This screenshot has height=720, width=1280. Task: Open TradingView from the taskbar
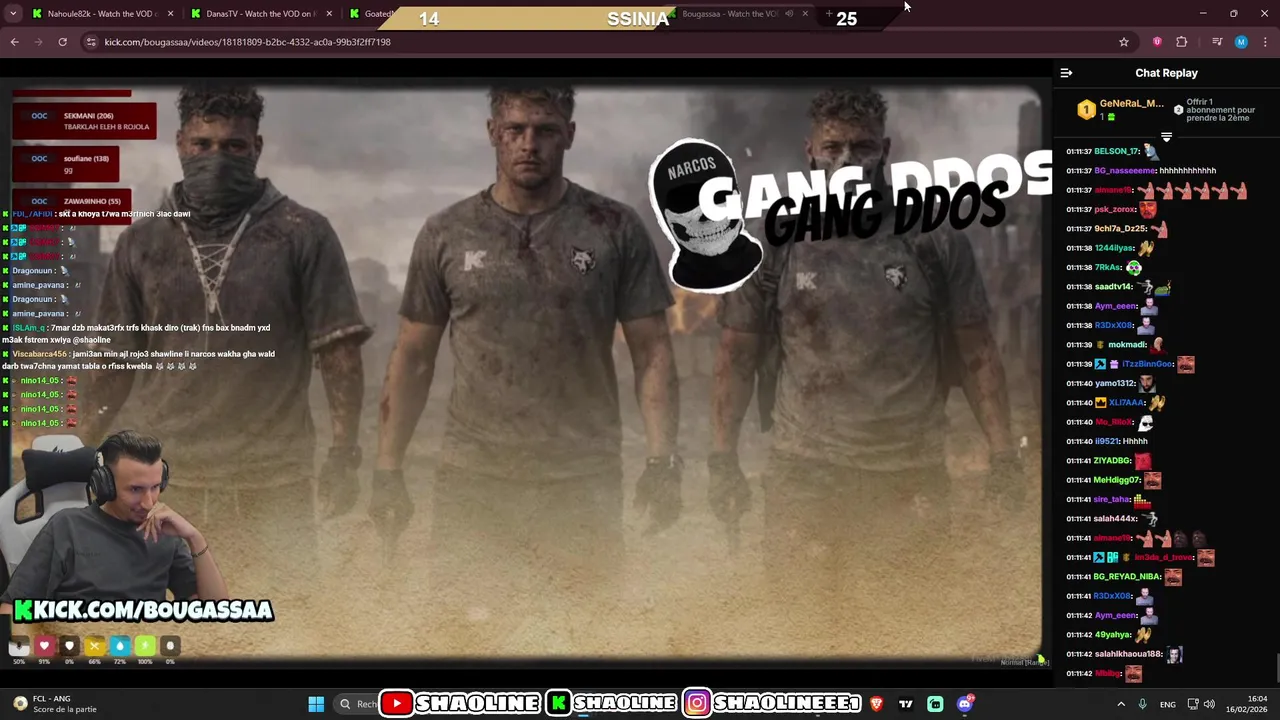click(x=906, y=704)
